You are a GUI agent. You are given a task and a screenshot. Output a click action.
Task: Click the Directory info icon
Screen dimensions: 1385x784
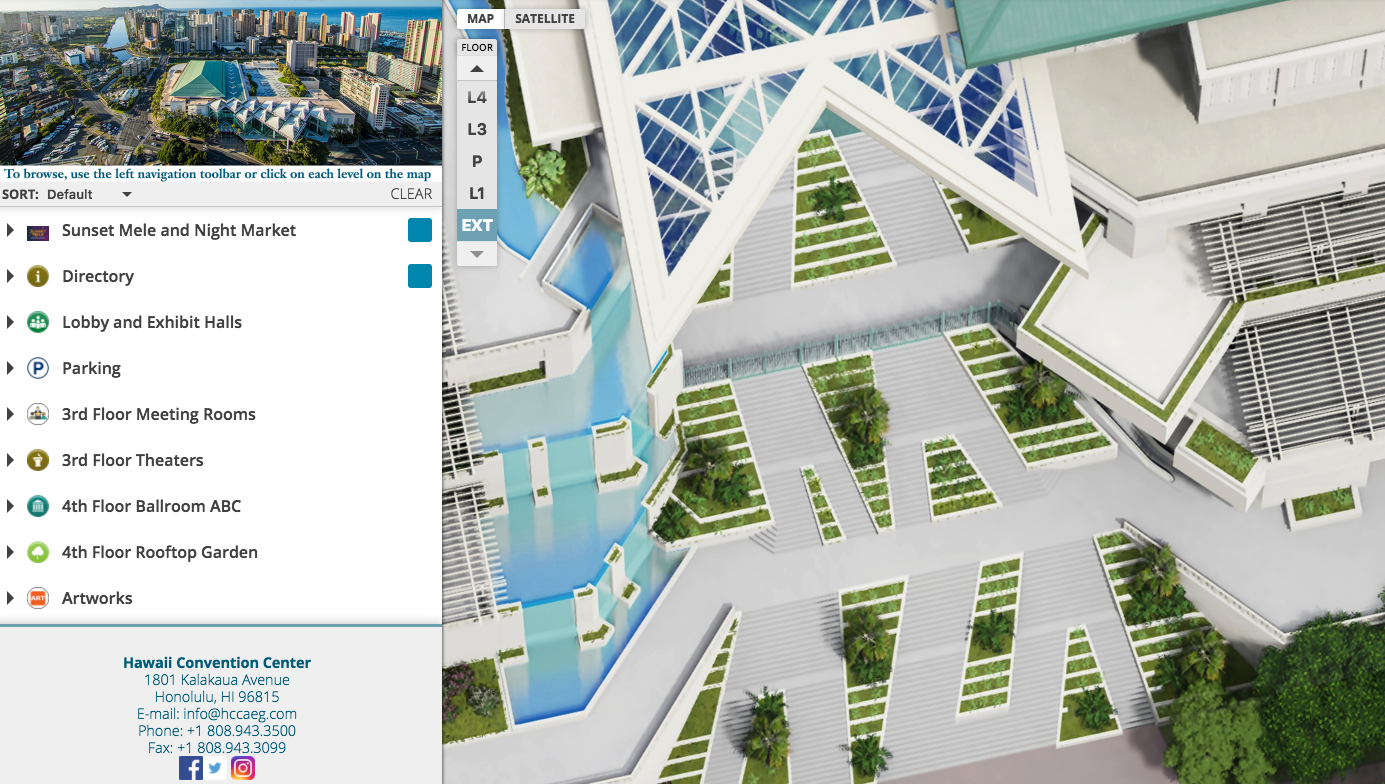pos(38,276)
